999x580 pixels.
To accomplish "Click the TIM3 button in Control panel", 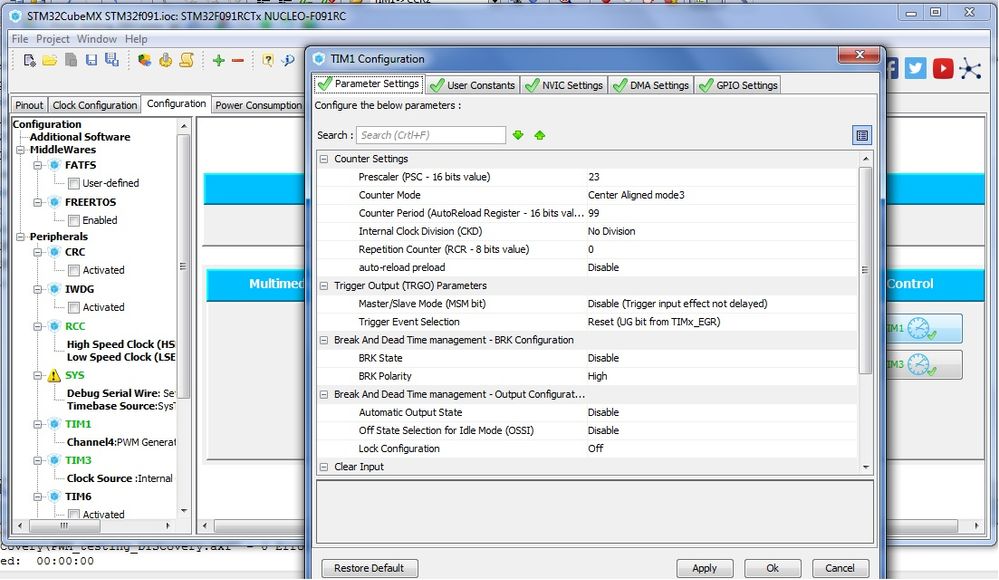I will [923, 365].
